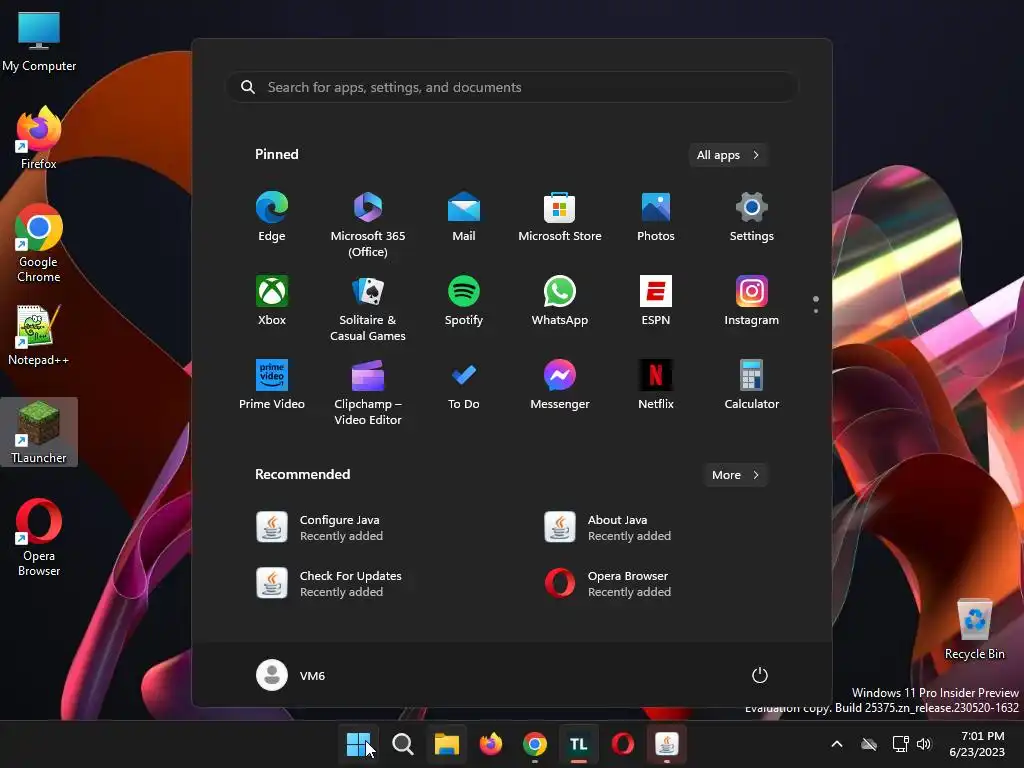The width and height of the screenshot is (1024, 768).
Task: Switch to the Java app on taskbar
Action: 667,744
